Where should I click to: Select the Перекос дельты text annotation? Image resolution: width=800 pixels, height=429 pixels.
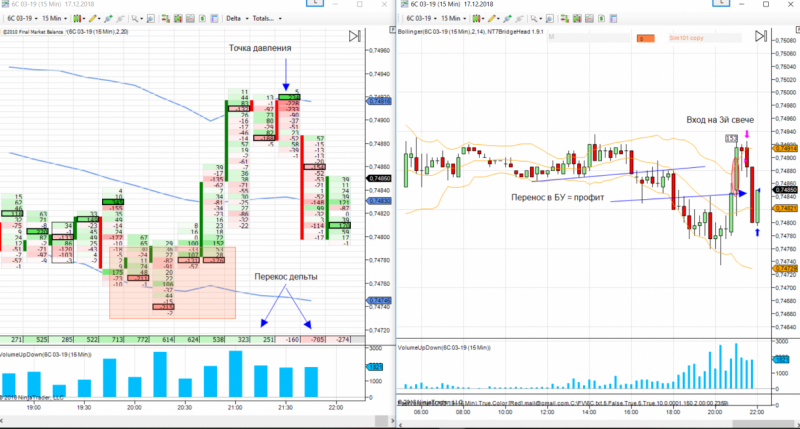pyautogui.click(x=286, y=276)
